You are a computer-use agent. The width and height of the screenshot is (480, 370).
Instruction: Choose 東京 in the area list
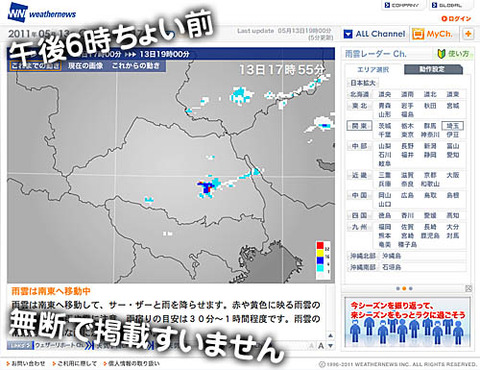point(407,135)
